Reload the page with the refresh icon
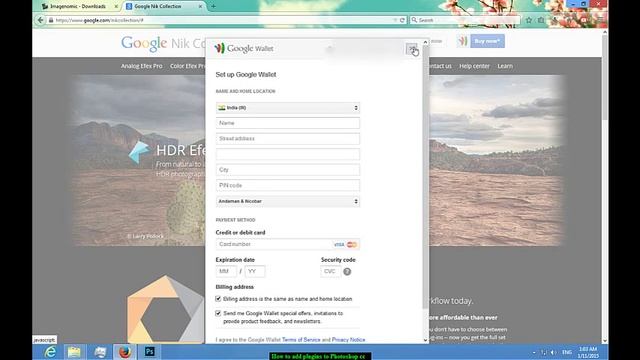The height and width of the screenshot is (360, 640). tap(402, 20)
